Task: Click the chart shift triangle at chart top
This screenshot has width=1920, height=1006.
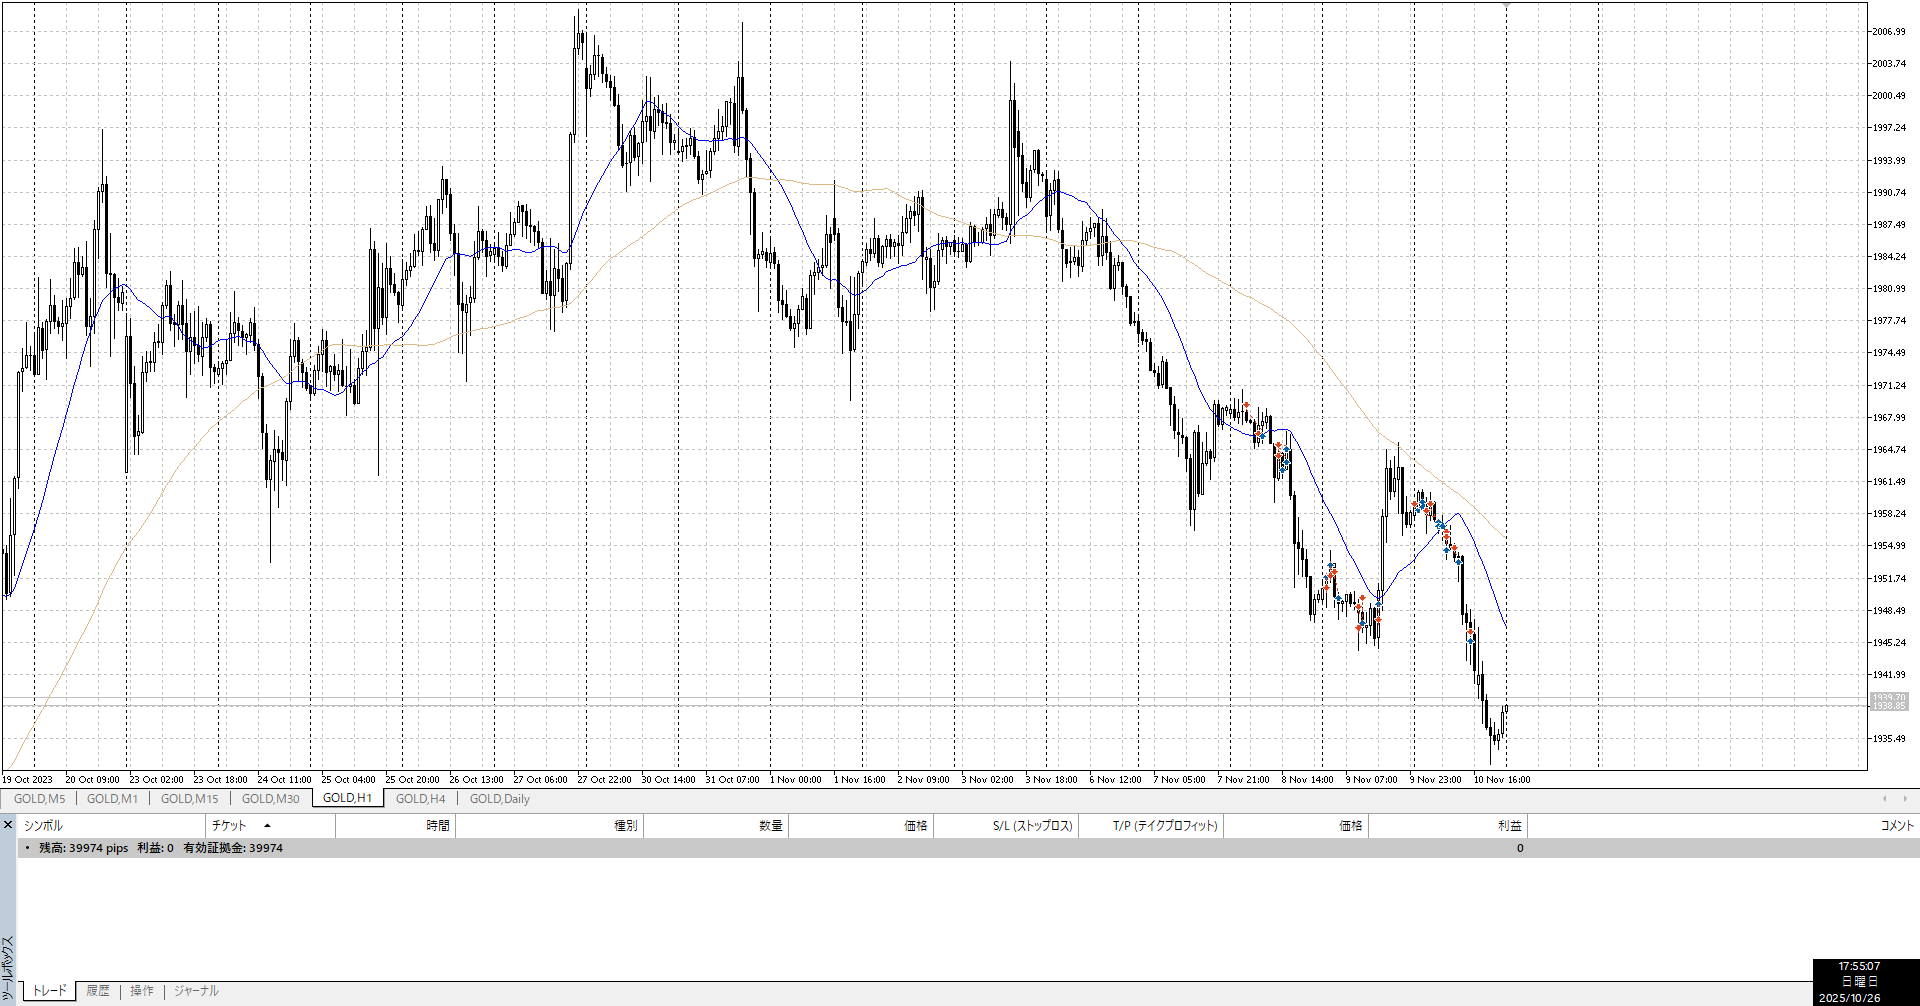Action: (x=1506, y=6)
